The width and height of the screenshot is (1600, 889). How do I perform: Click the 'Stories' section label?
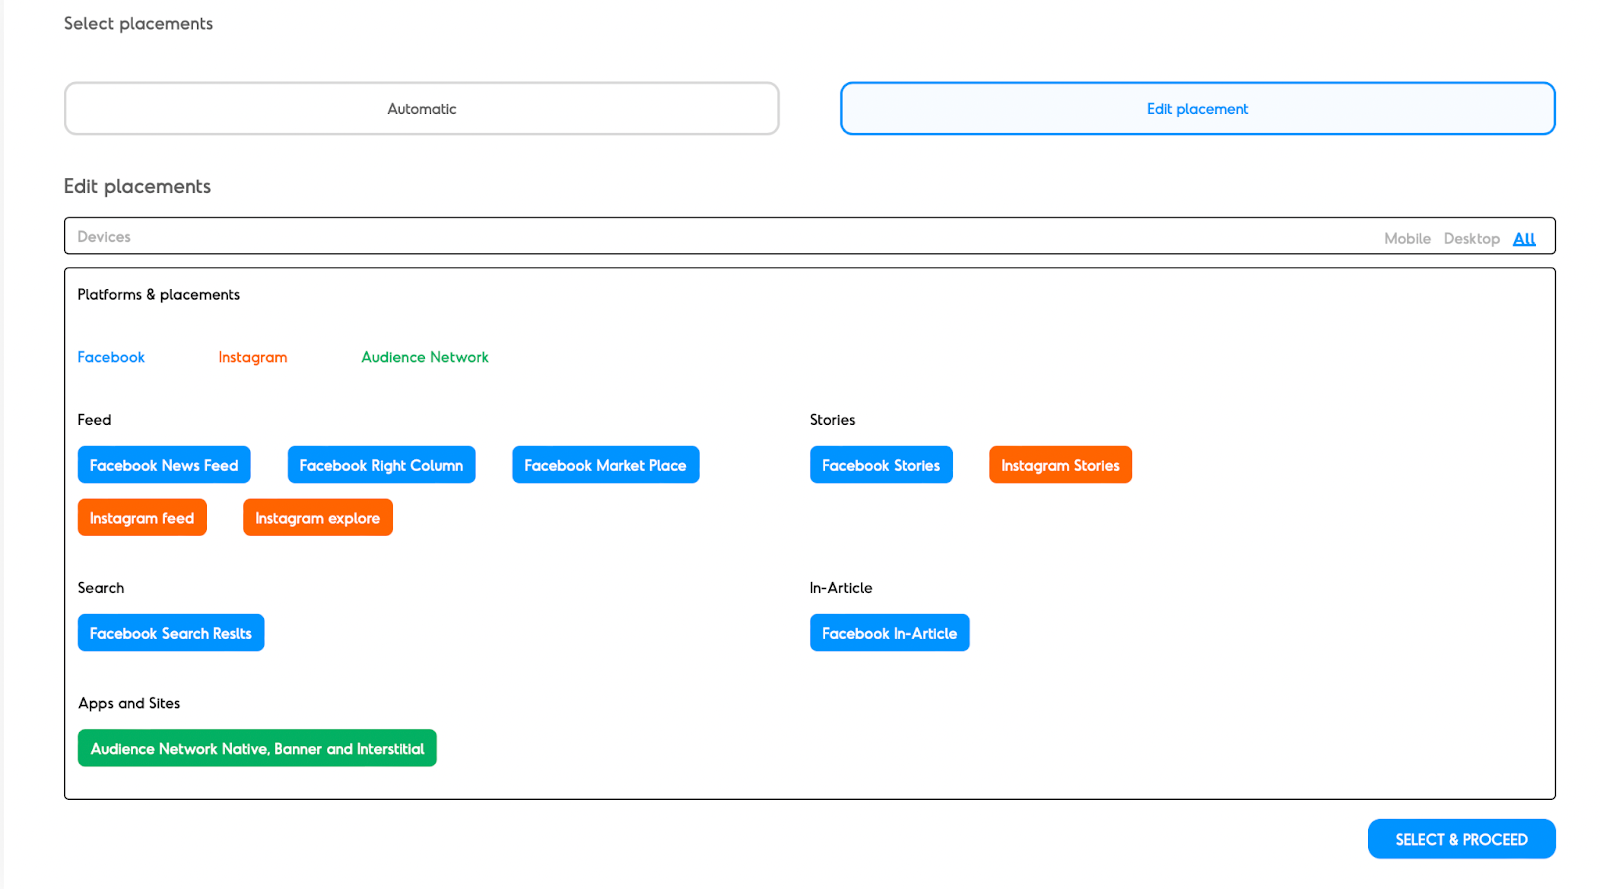[x=832, y=420]
